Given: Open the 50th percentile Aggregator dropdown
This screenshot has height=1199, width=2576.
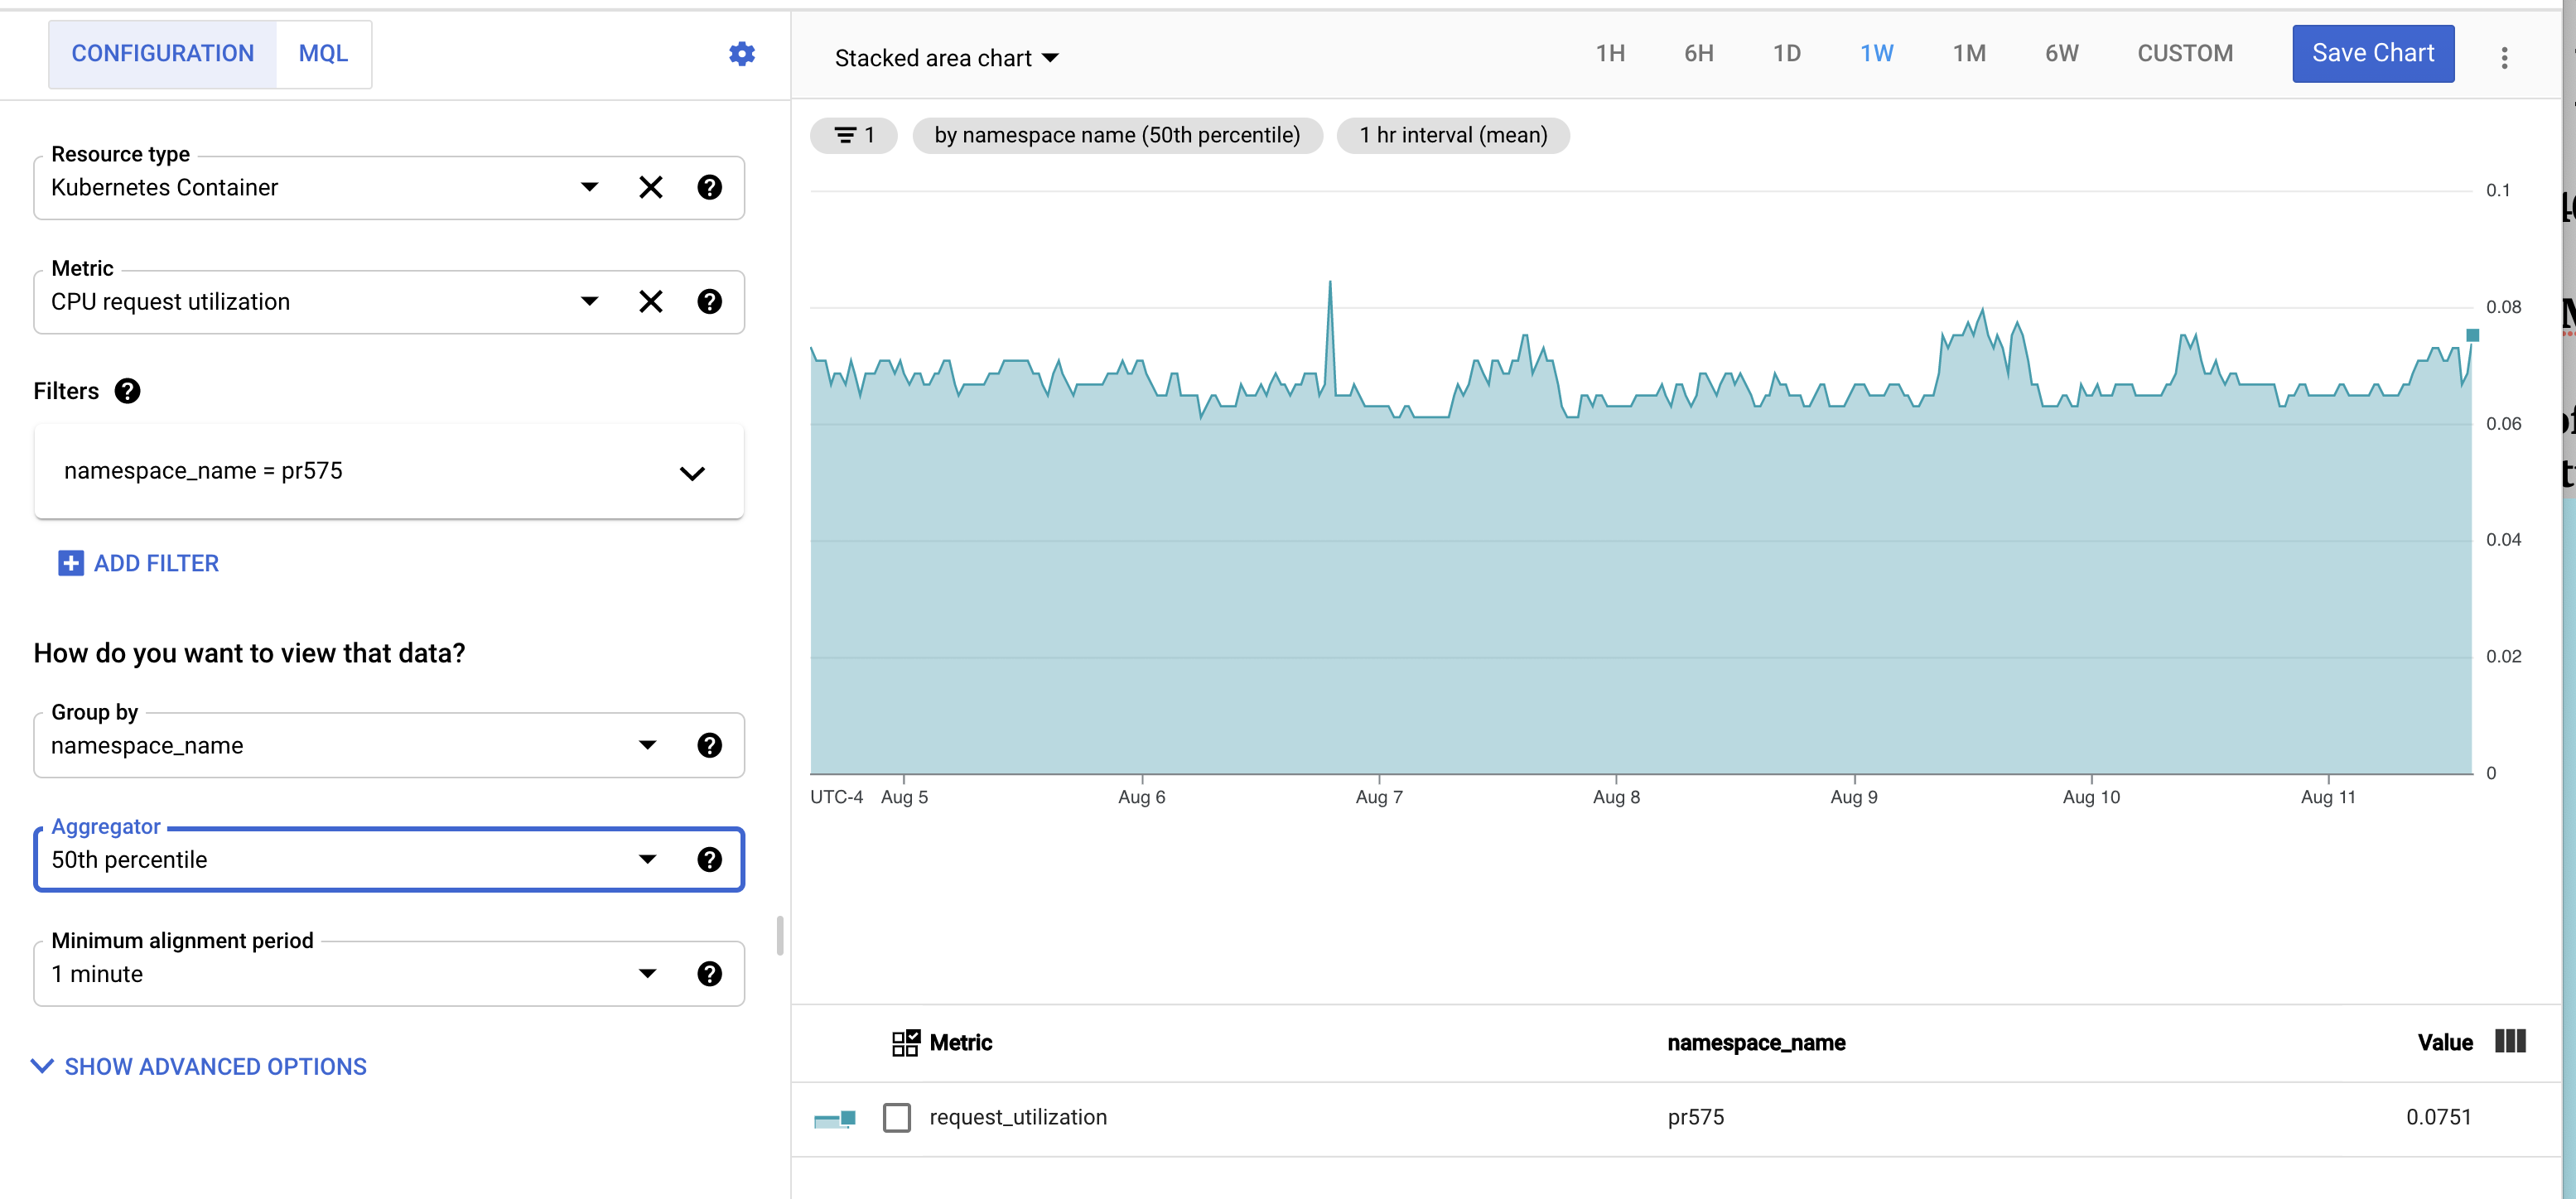Looking at the screenshot, I should 647,859.
